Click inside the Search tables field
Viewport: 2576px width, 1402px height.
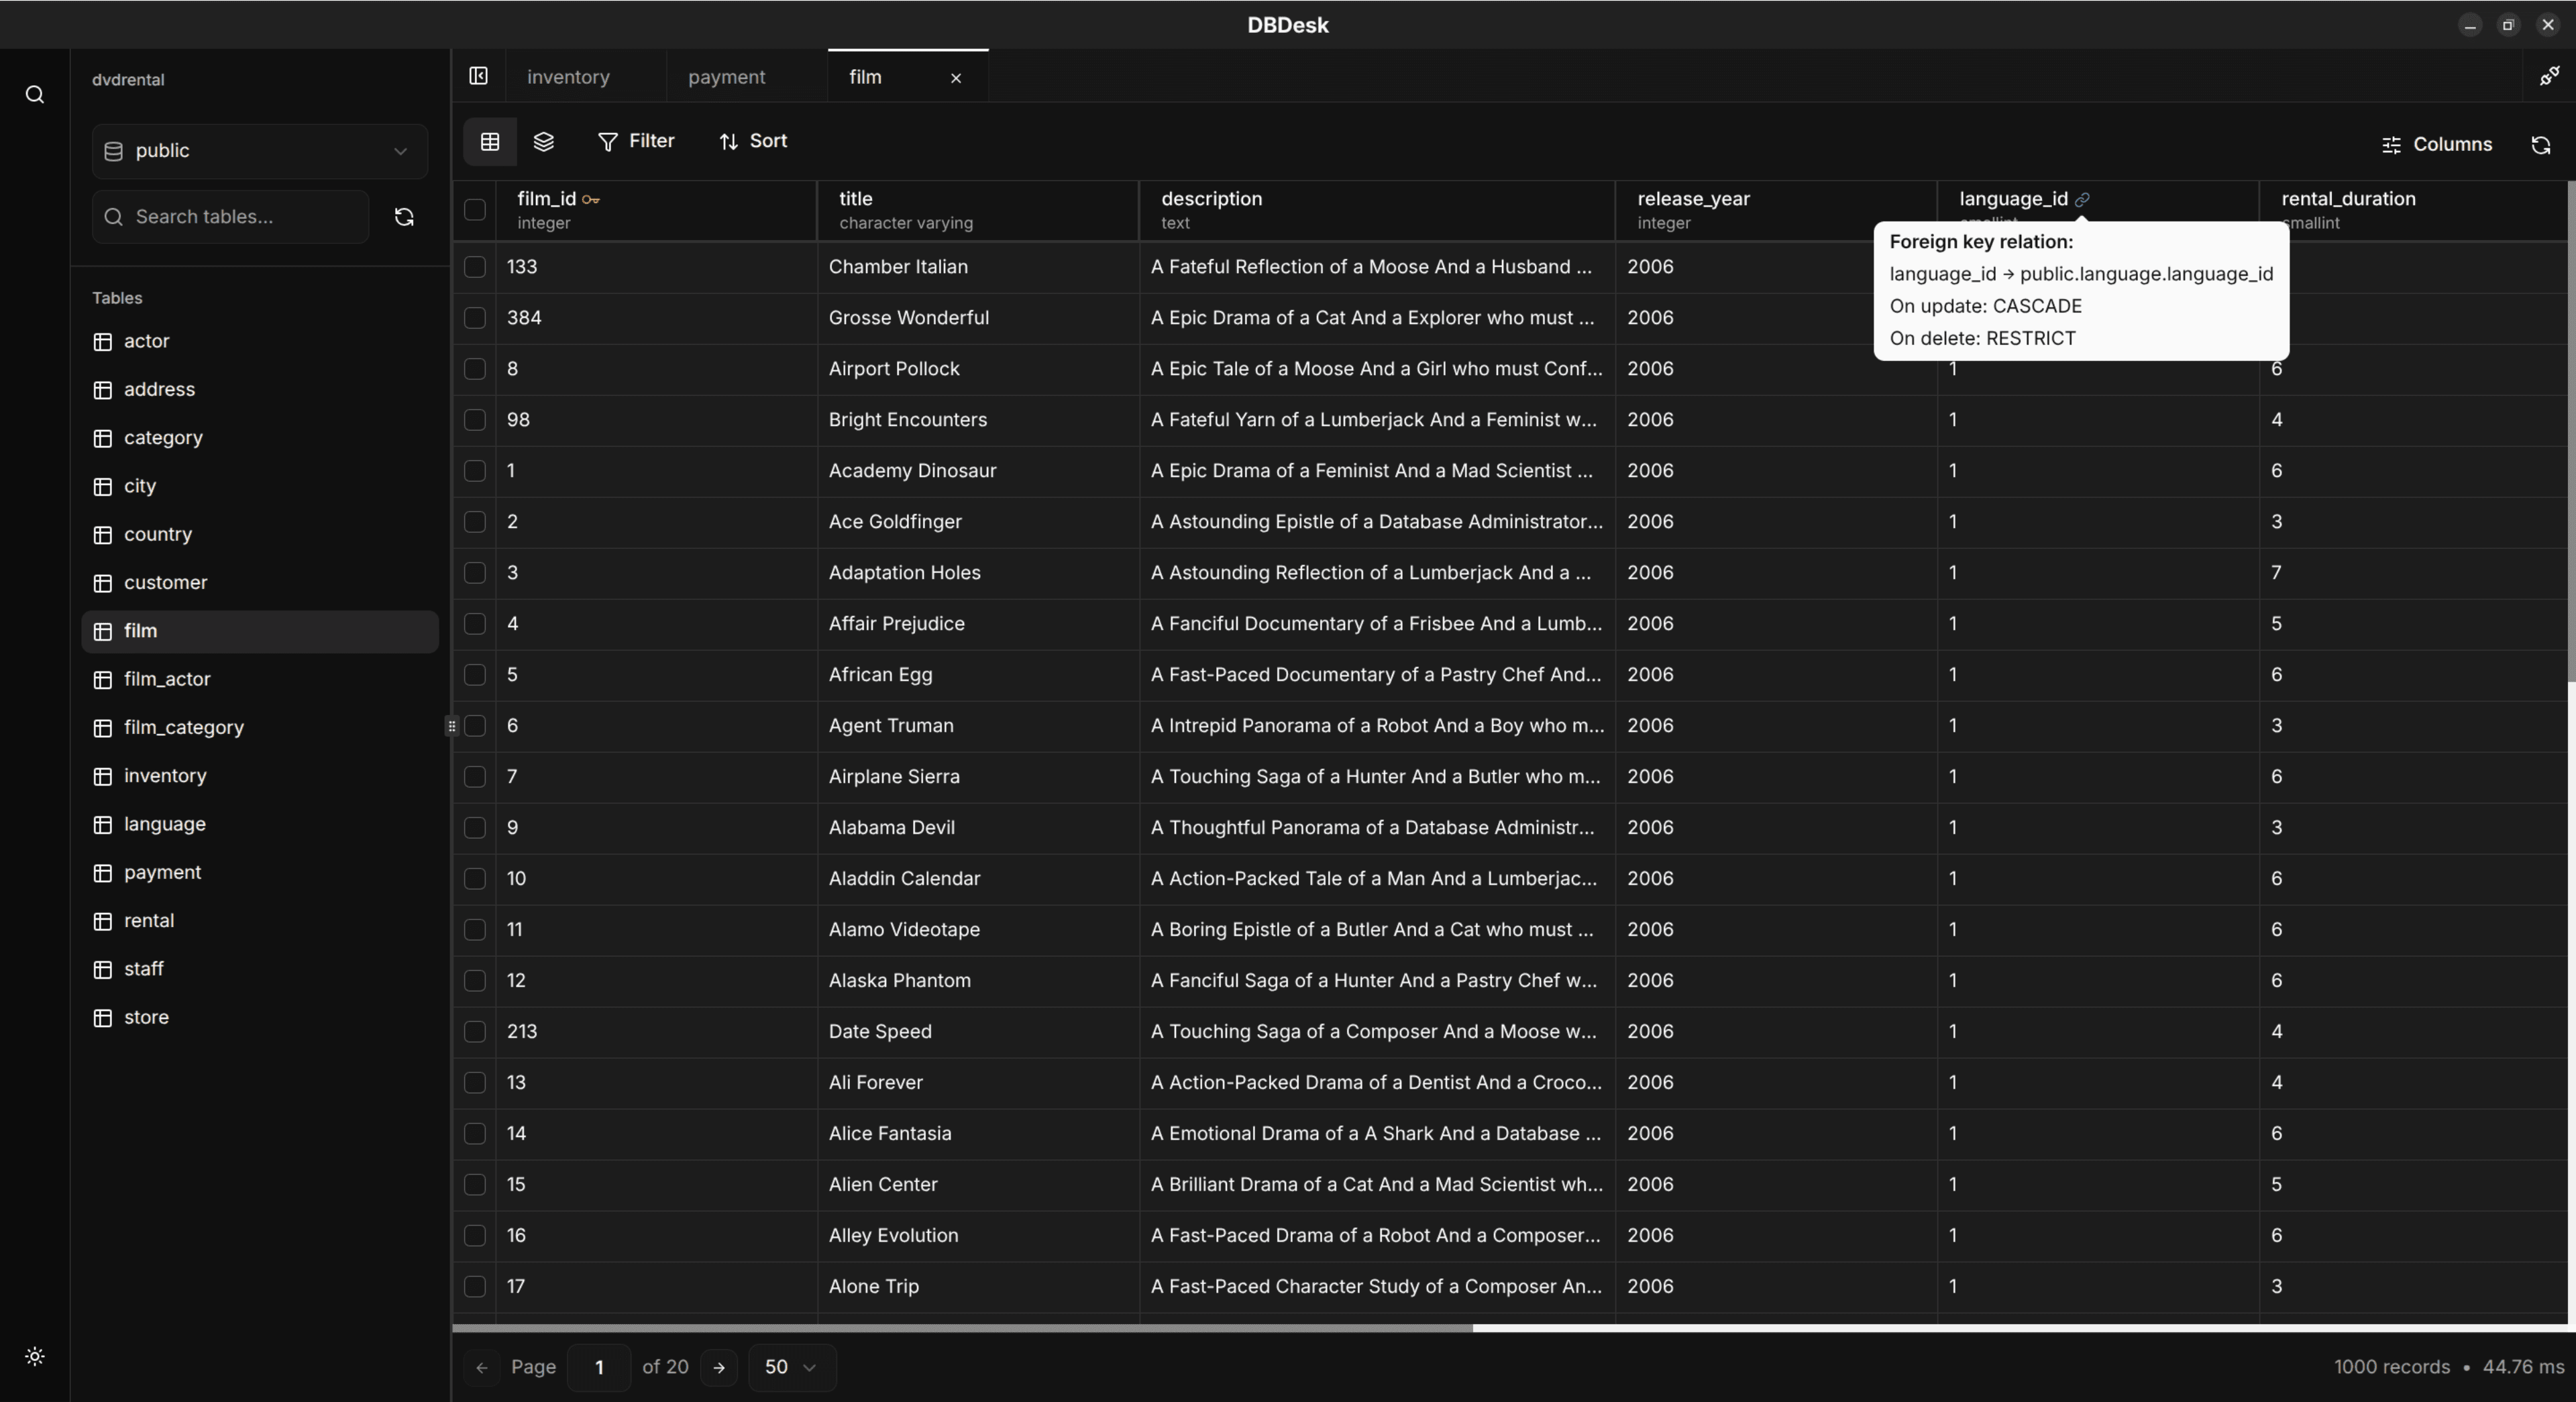click(230, 216)
